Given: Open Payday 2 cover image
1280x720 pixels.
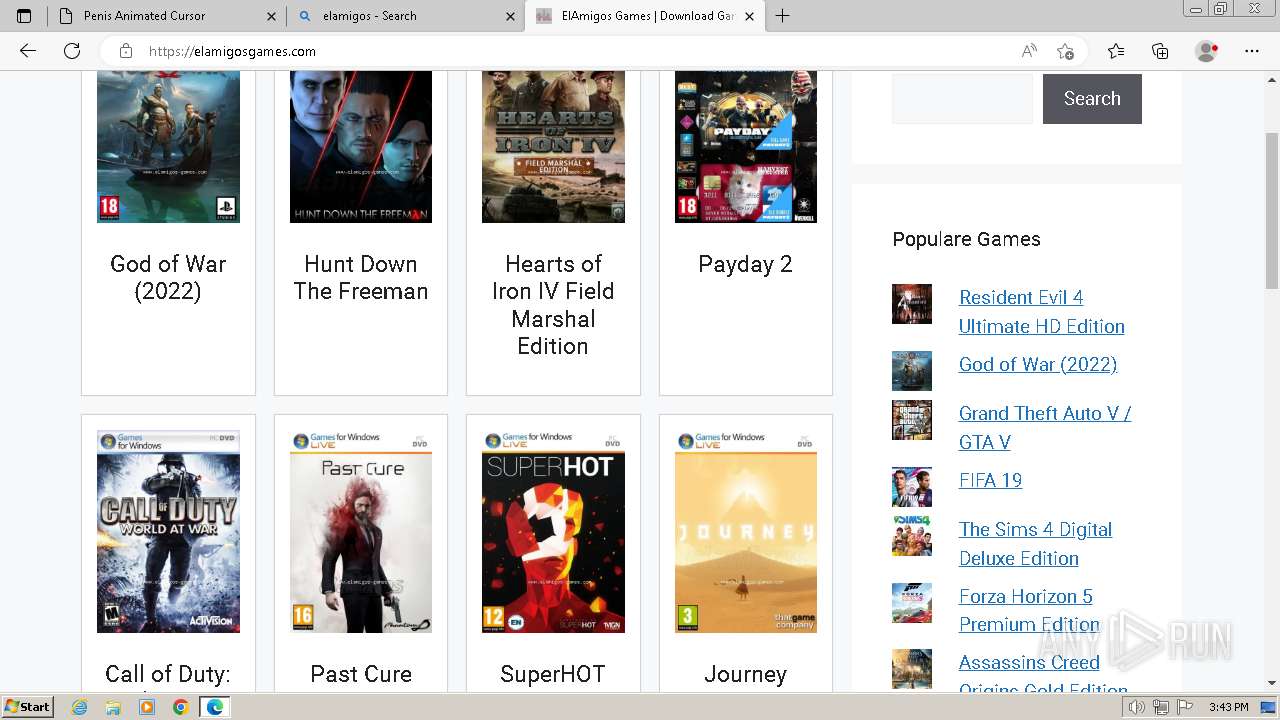Looking at the screenshot, I should (x=746, y=146).
